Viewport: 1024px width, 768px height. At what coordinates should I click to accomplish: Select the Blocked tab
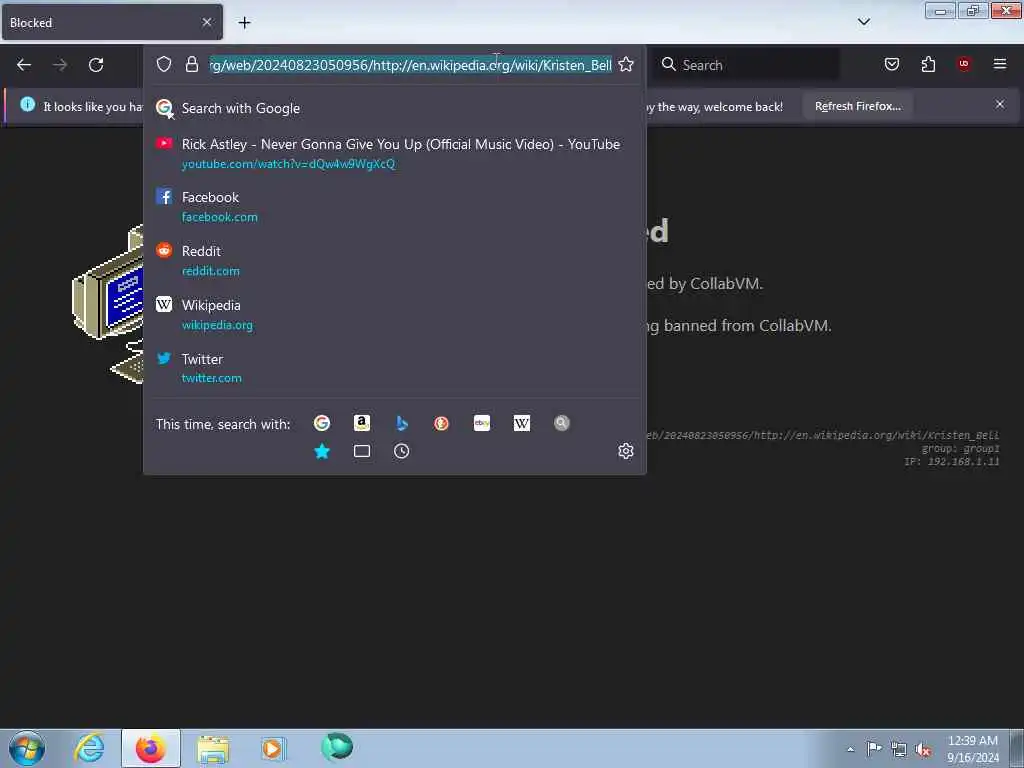coord(112,22)
